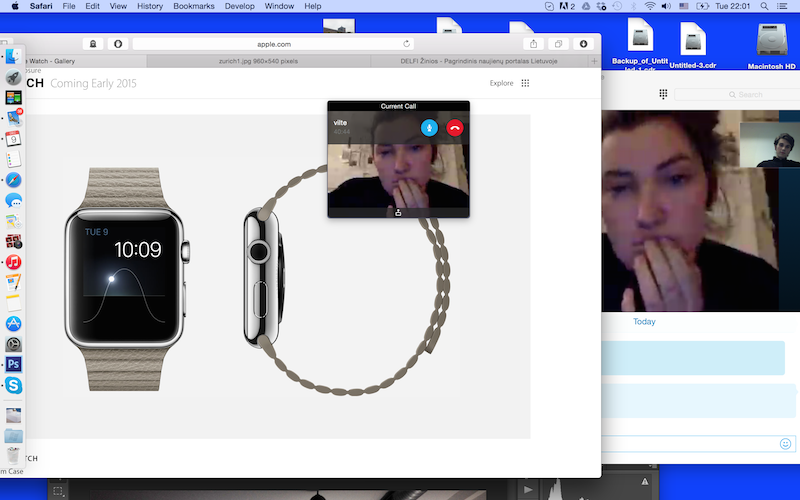Open Mission Control from the Dock
Viewport: 800px width, 500px height.
click(x=13, y=97)
